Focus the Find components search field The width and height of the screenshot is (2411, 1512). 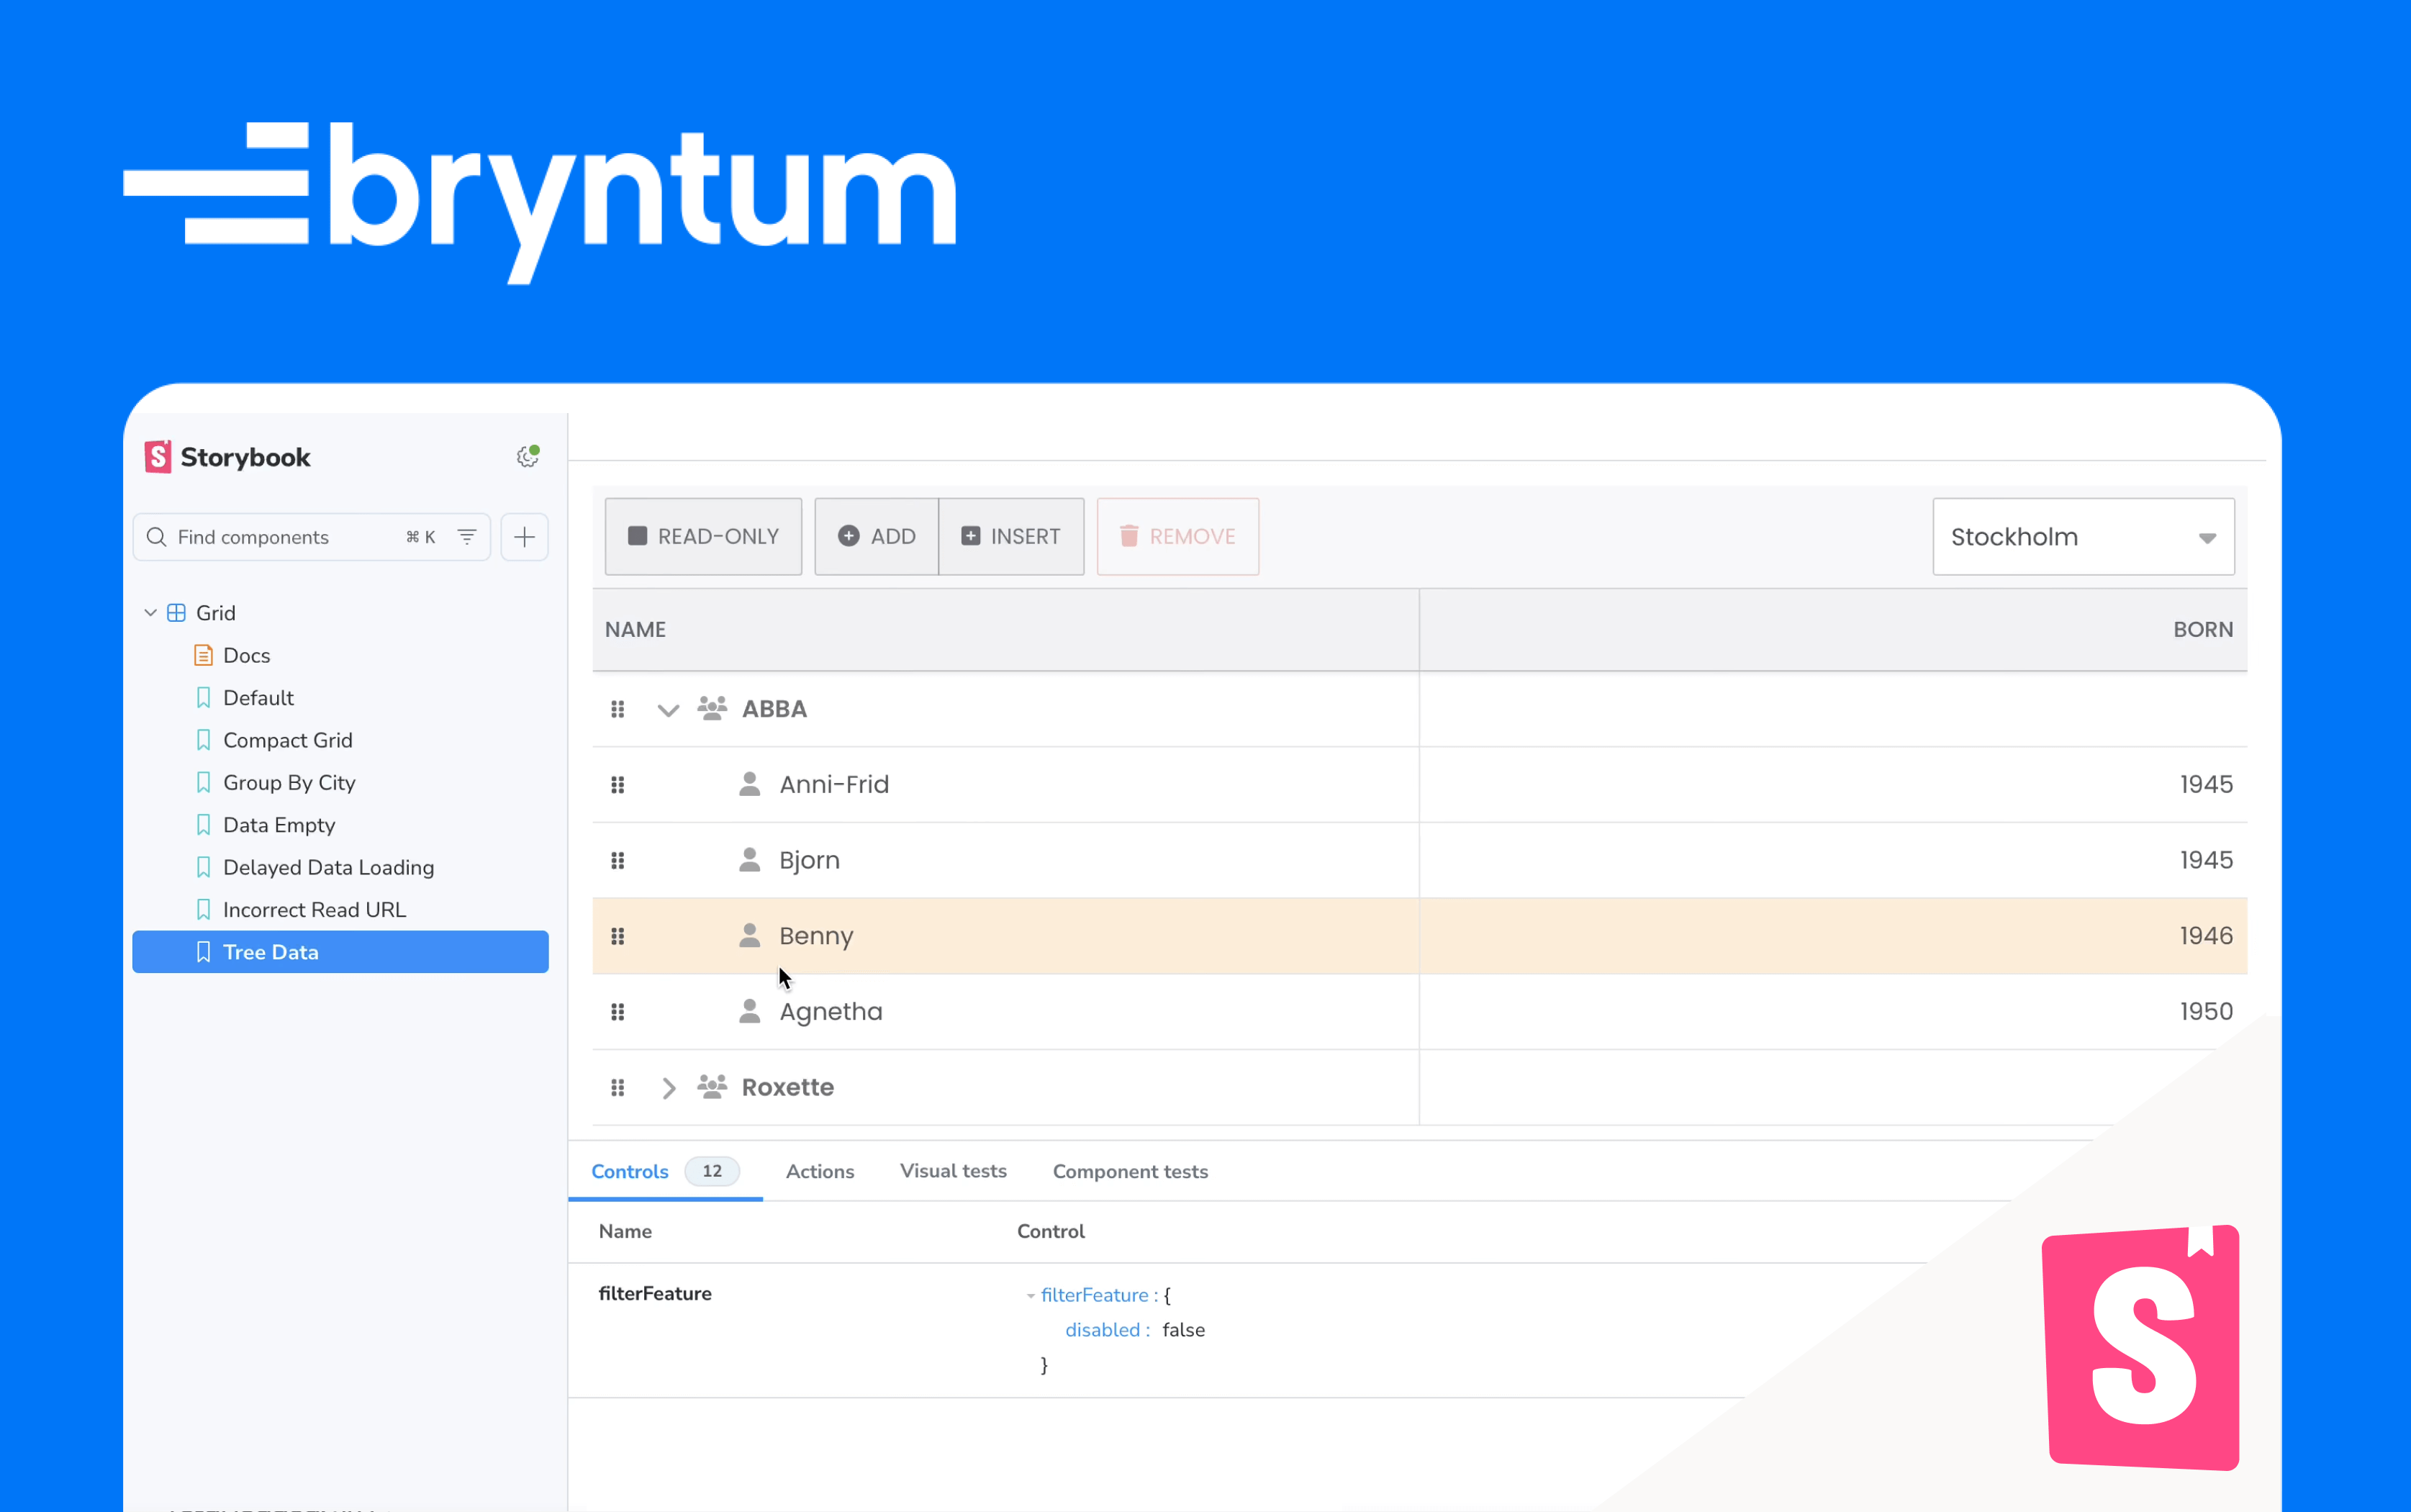[311, 537]
